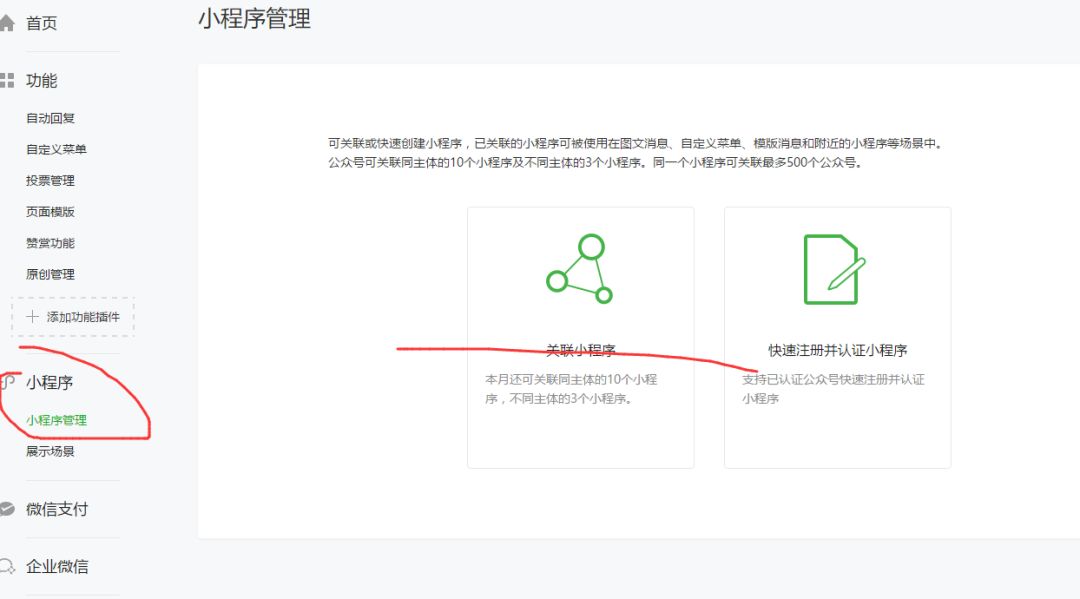Click the 关联小程序 card title
Viewport: 1080px width, 599px height.
tap(581, 350)
